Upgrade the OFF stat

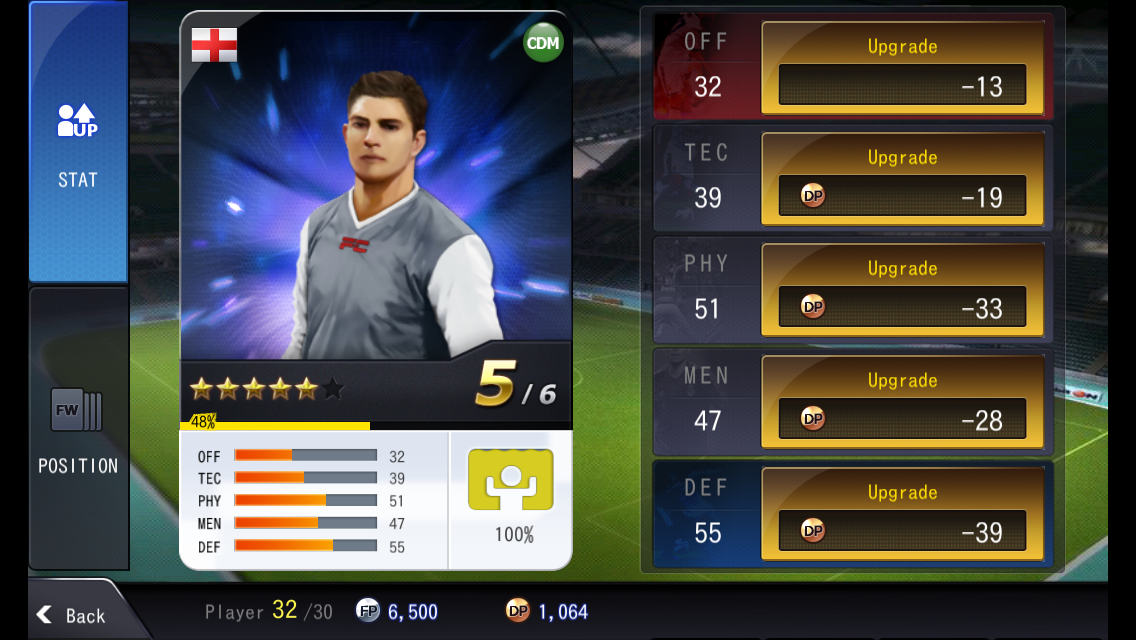pyautogui.click(x=902, y=68)
